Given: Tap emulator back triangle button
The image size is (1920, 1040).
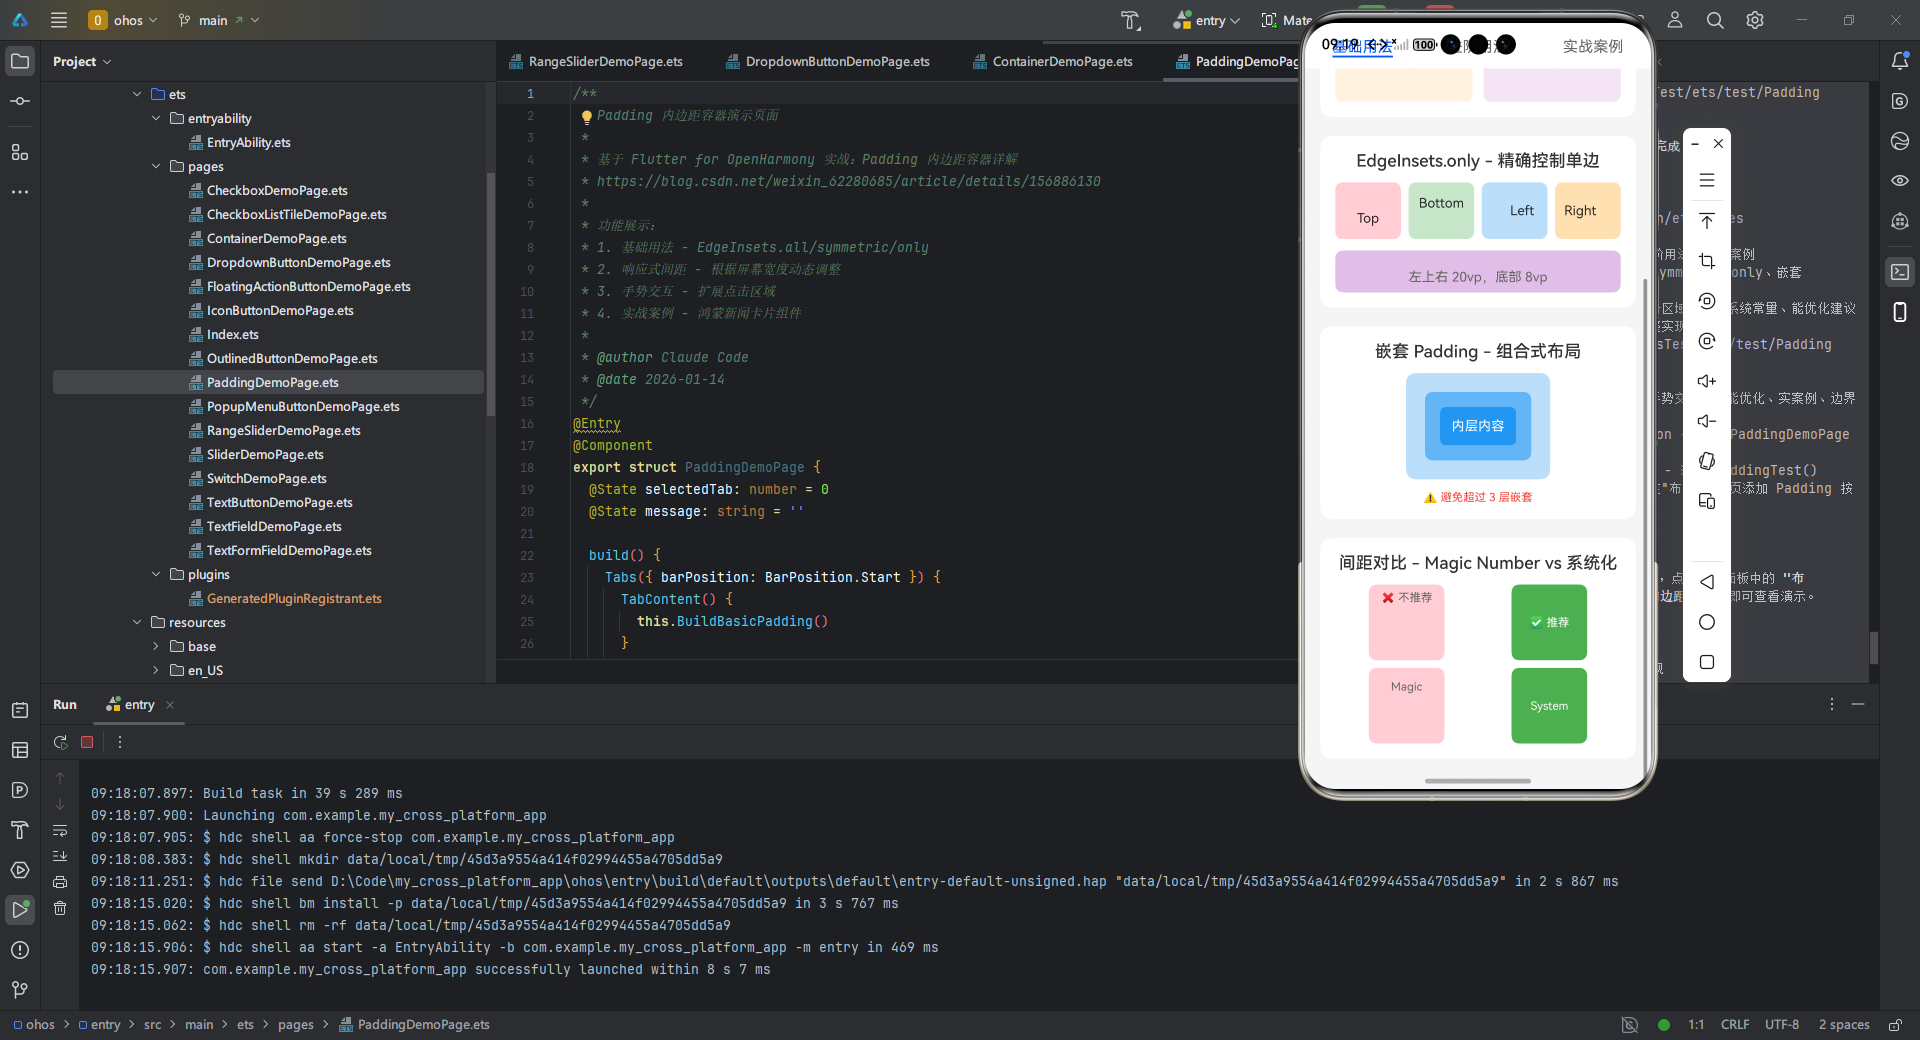Looking at the screenshot, I should tap(1707, 582).
